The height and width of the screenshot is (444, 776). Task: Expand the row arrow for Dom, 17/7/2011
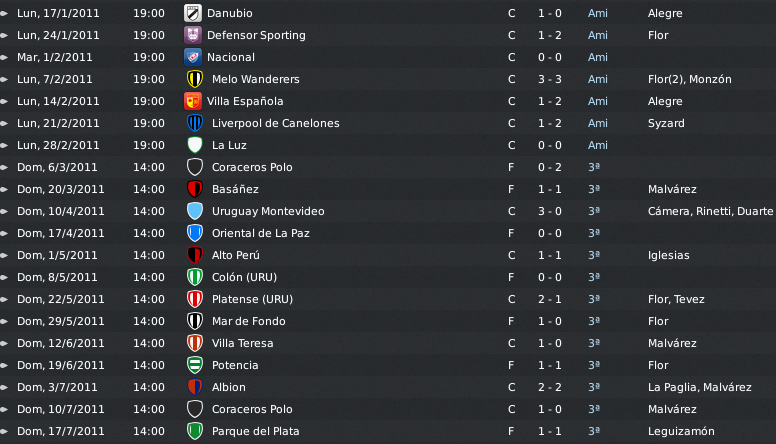pos(4,431)
